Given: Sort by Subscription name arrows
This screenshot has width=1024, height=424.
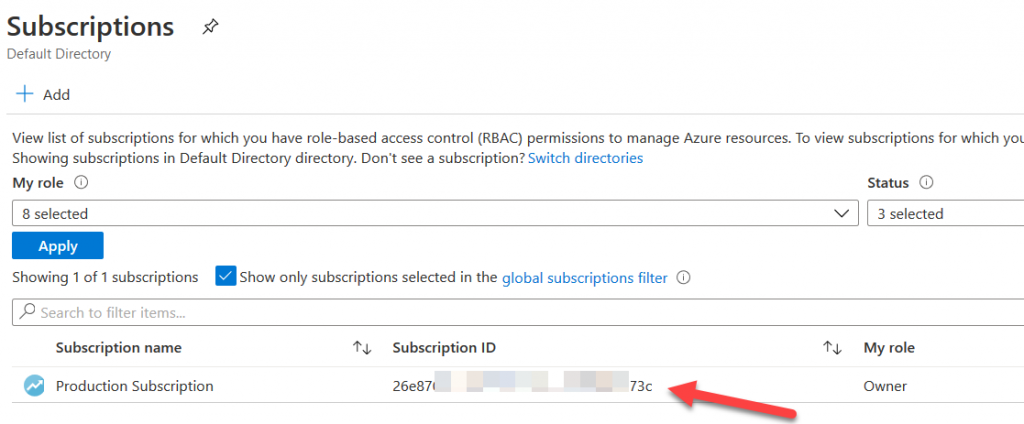Looking at the screenshot, I should [x=362, y=348].
